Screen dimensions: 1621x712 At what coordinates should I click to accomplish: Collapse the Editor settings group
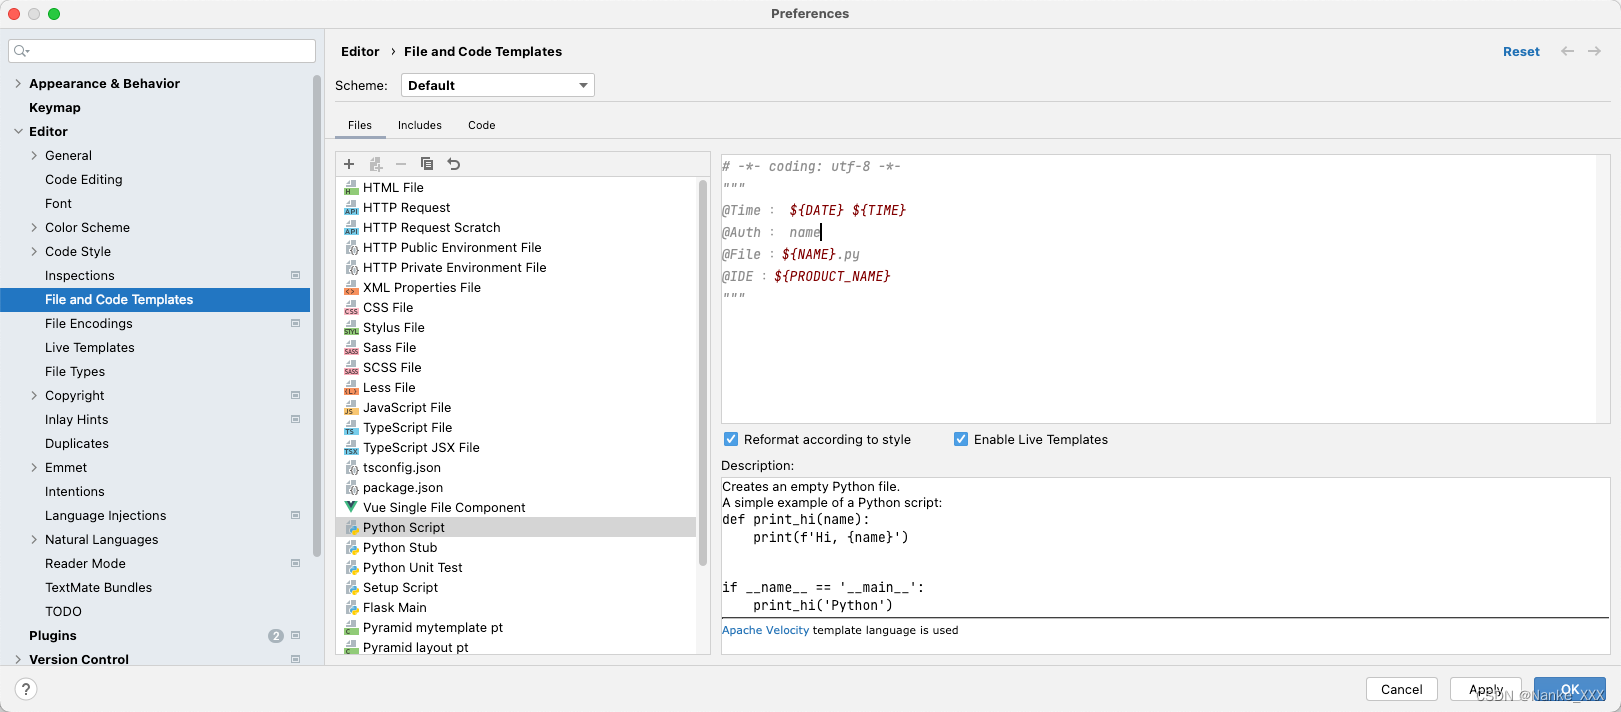(18, 131)
